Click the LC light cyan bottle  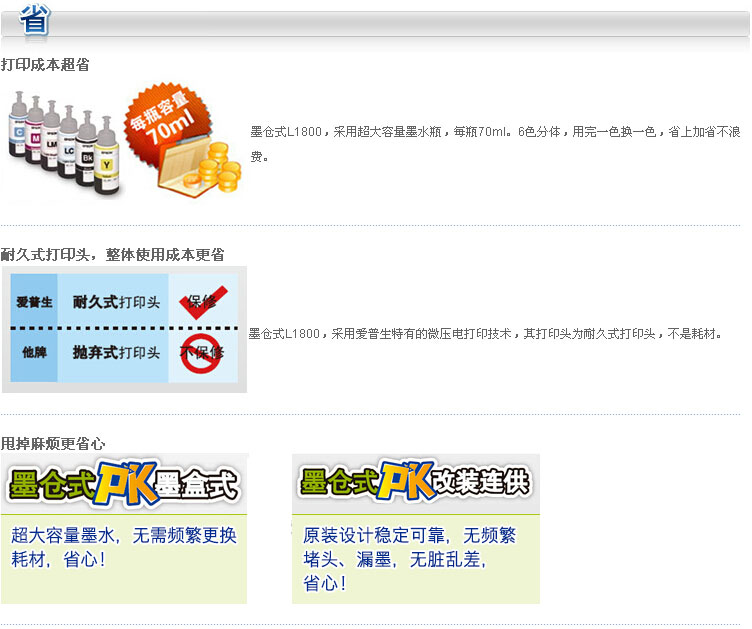click(68, 142)
